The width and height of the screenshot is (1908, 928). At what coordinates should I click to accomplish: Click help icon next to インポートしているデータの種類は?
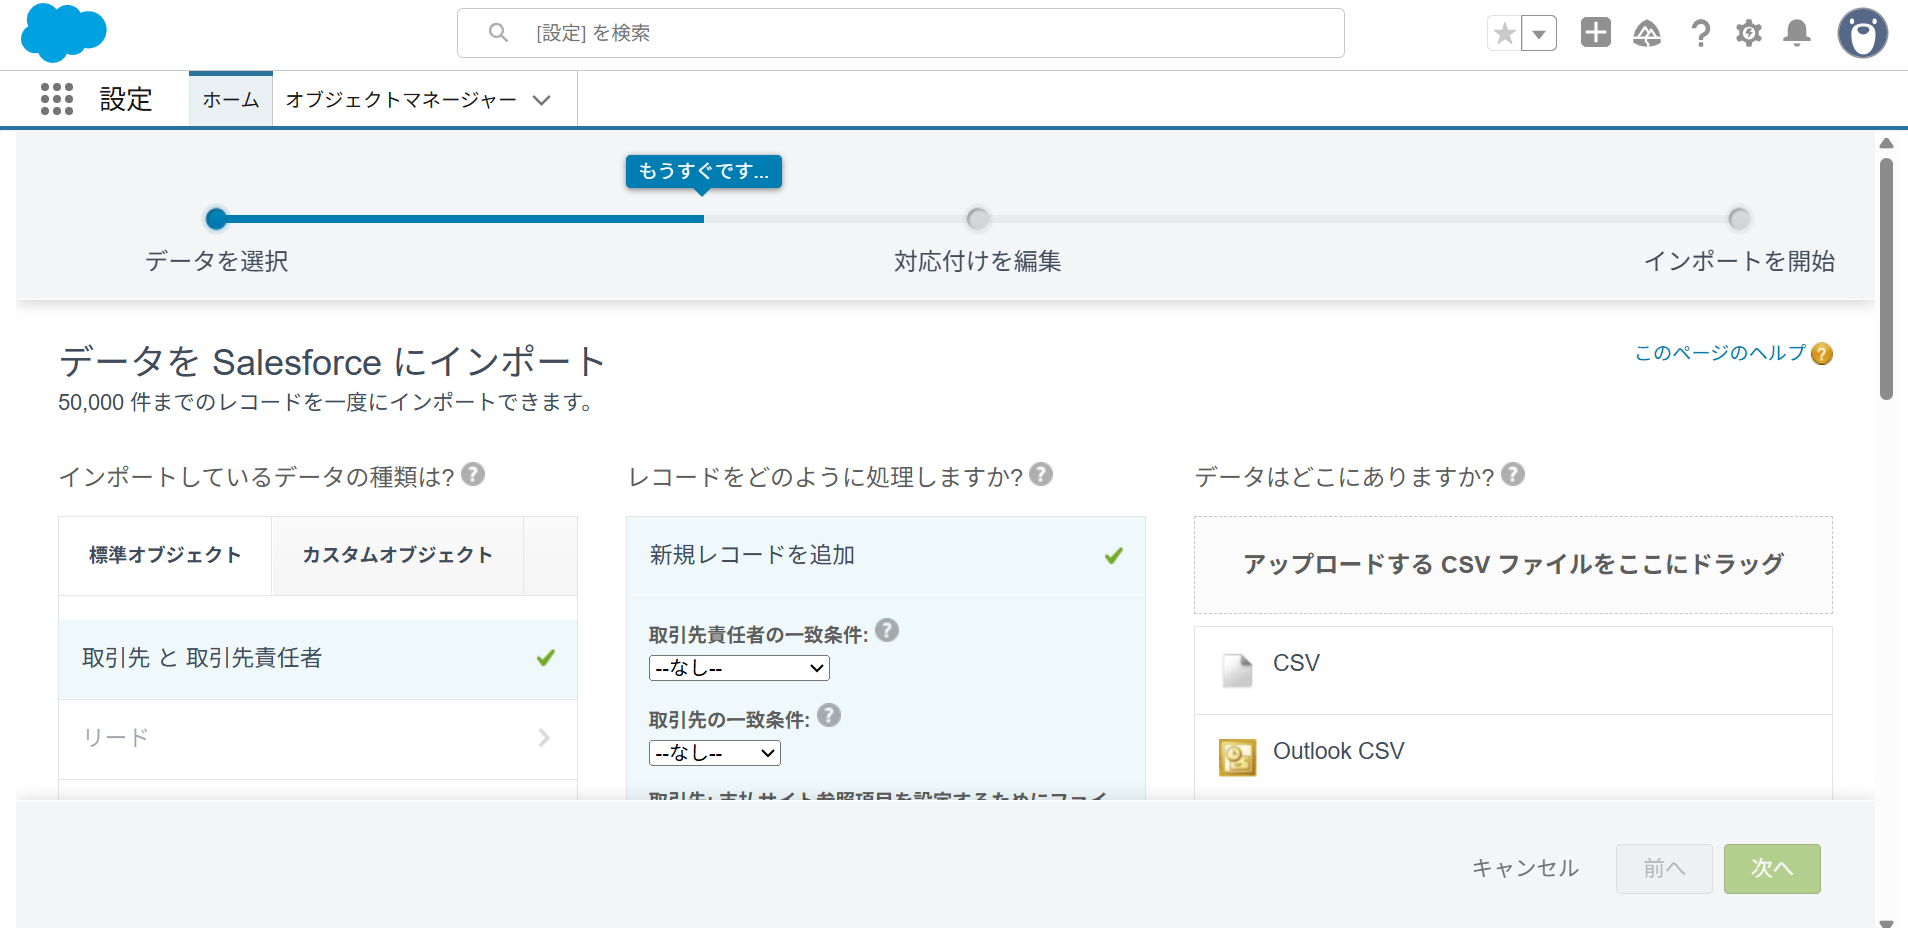tap(474, 474)
